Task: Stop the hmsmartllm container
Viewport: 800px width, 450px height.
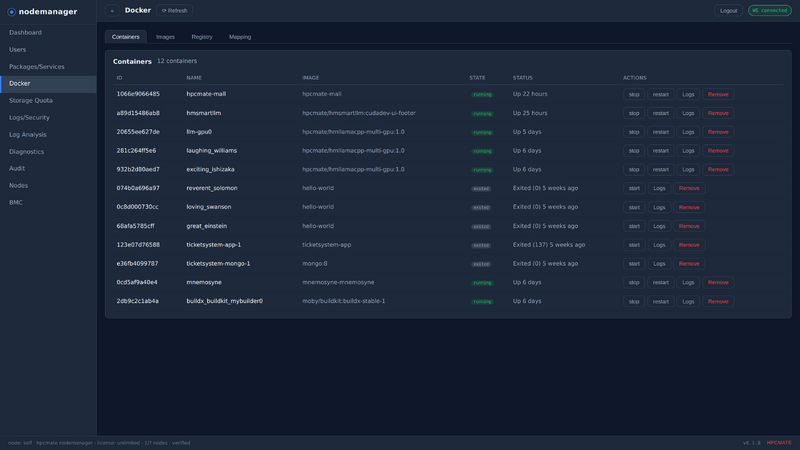Action: 634,113
